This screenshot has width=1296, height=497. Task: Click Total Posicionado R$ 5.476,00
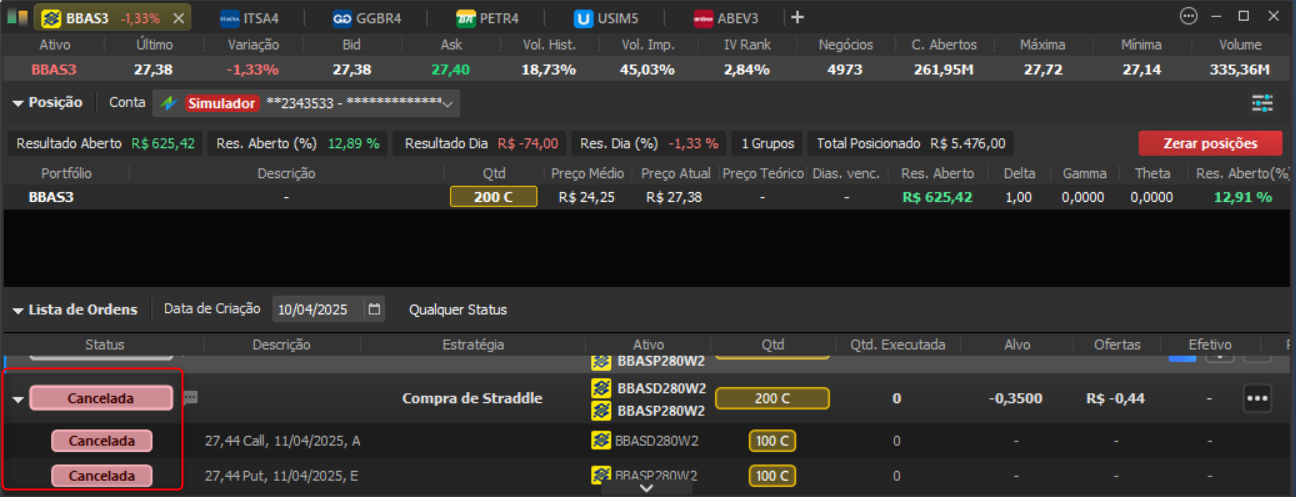pos(911,143)
